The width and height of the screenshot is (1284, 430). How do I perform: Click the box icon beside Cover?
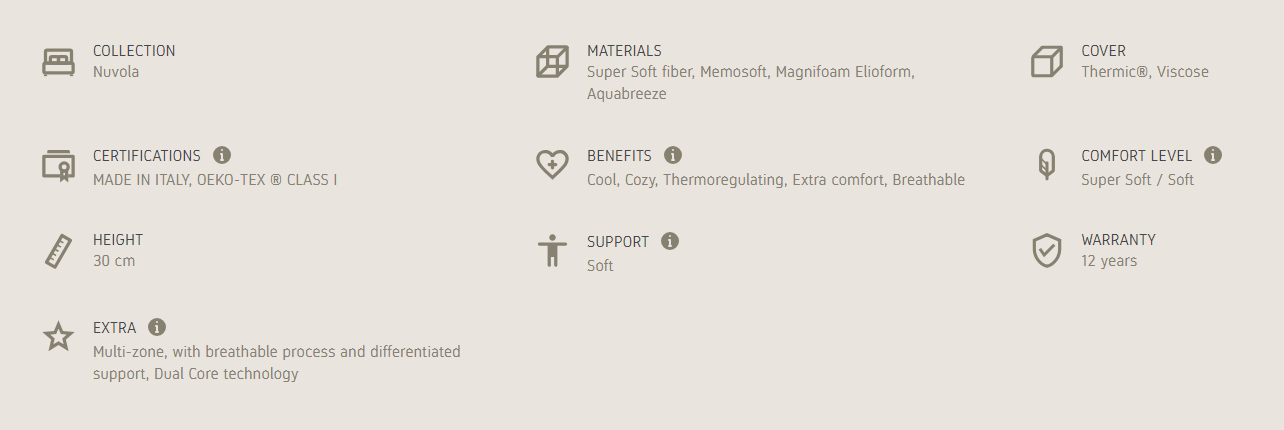[1046, 62]
